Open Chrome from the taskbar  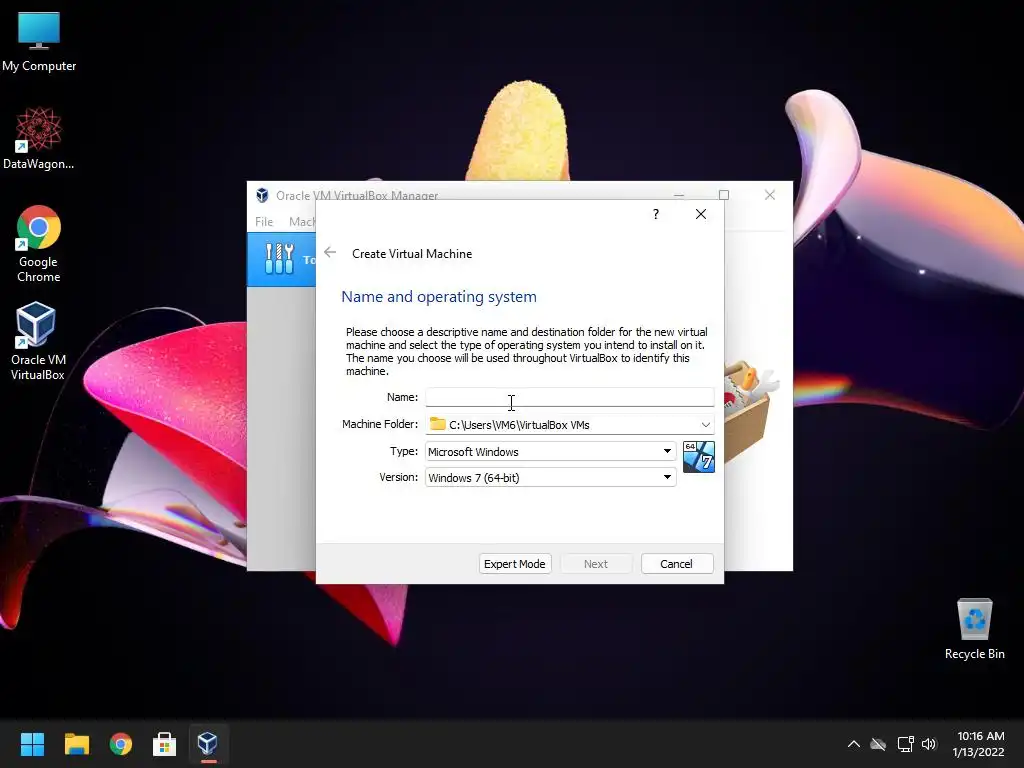coord(121,744)
